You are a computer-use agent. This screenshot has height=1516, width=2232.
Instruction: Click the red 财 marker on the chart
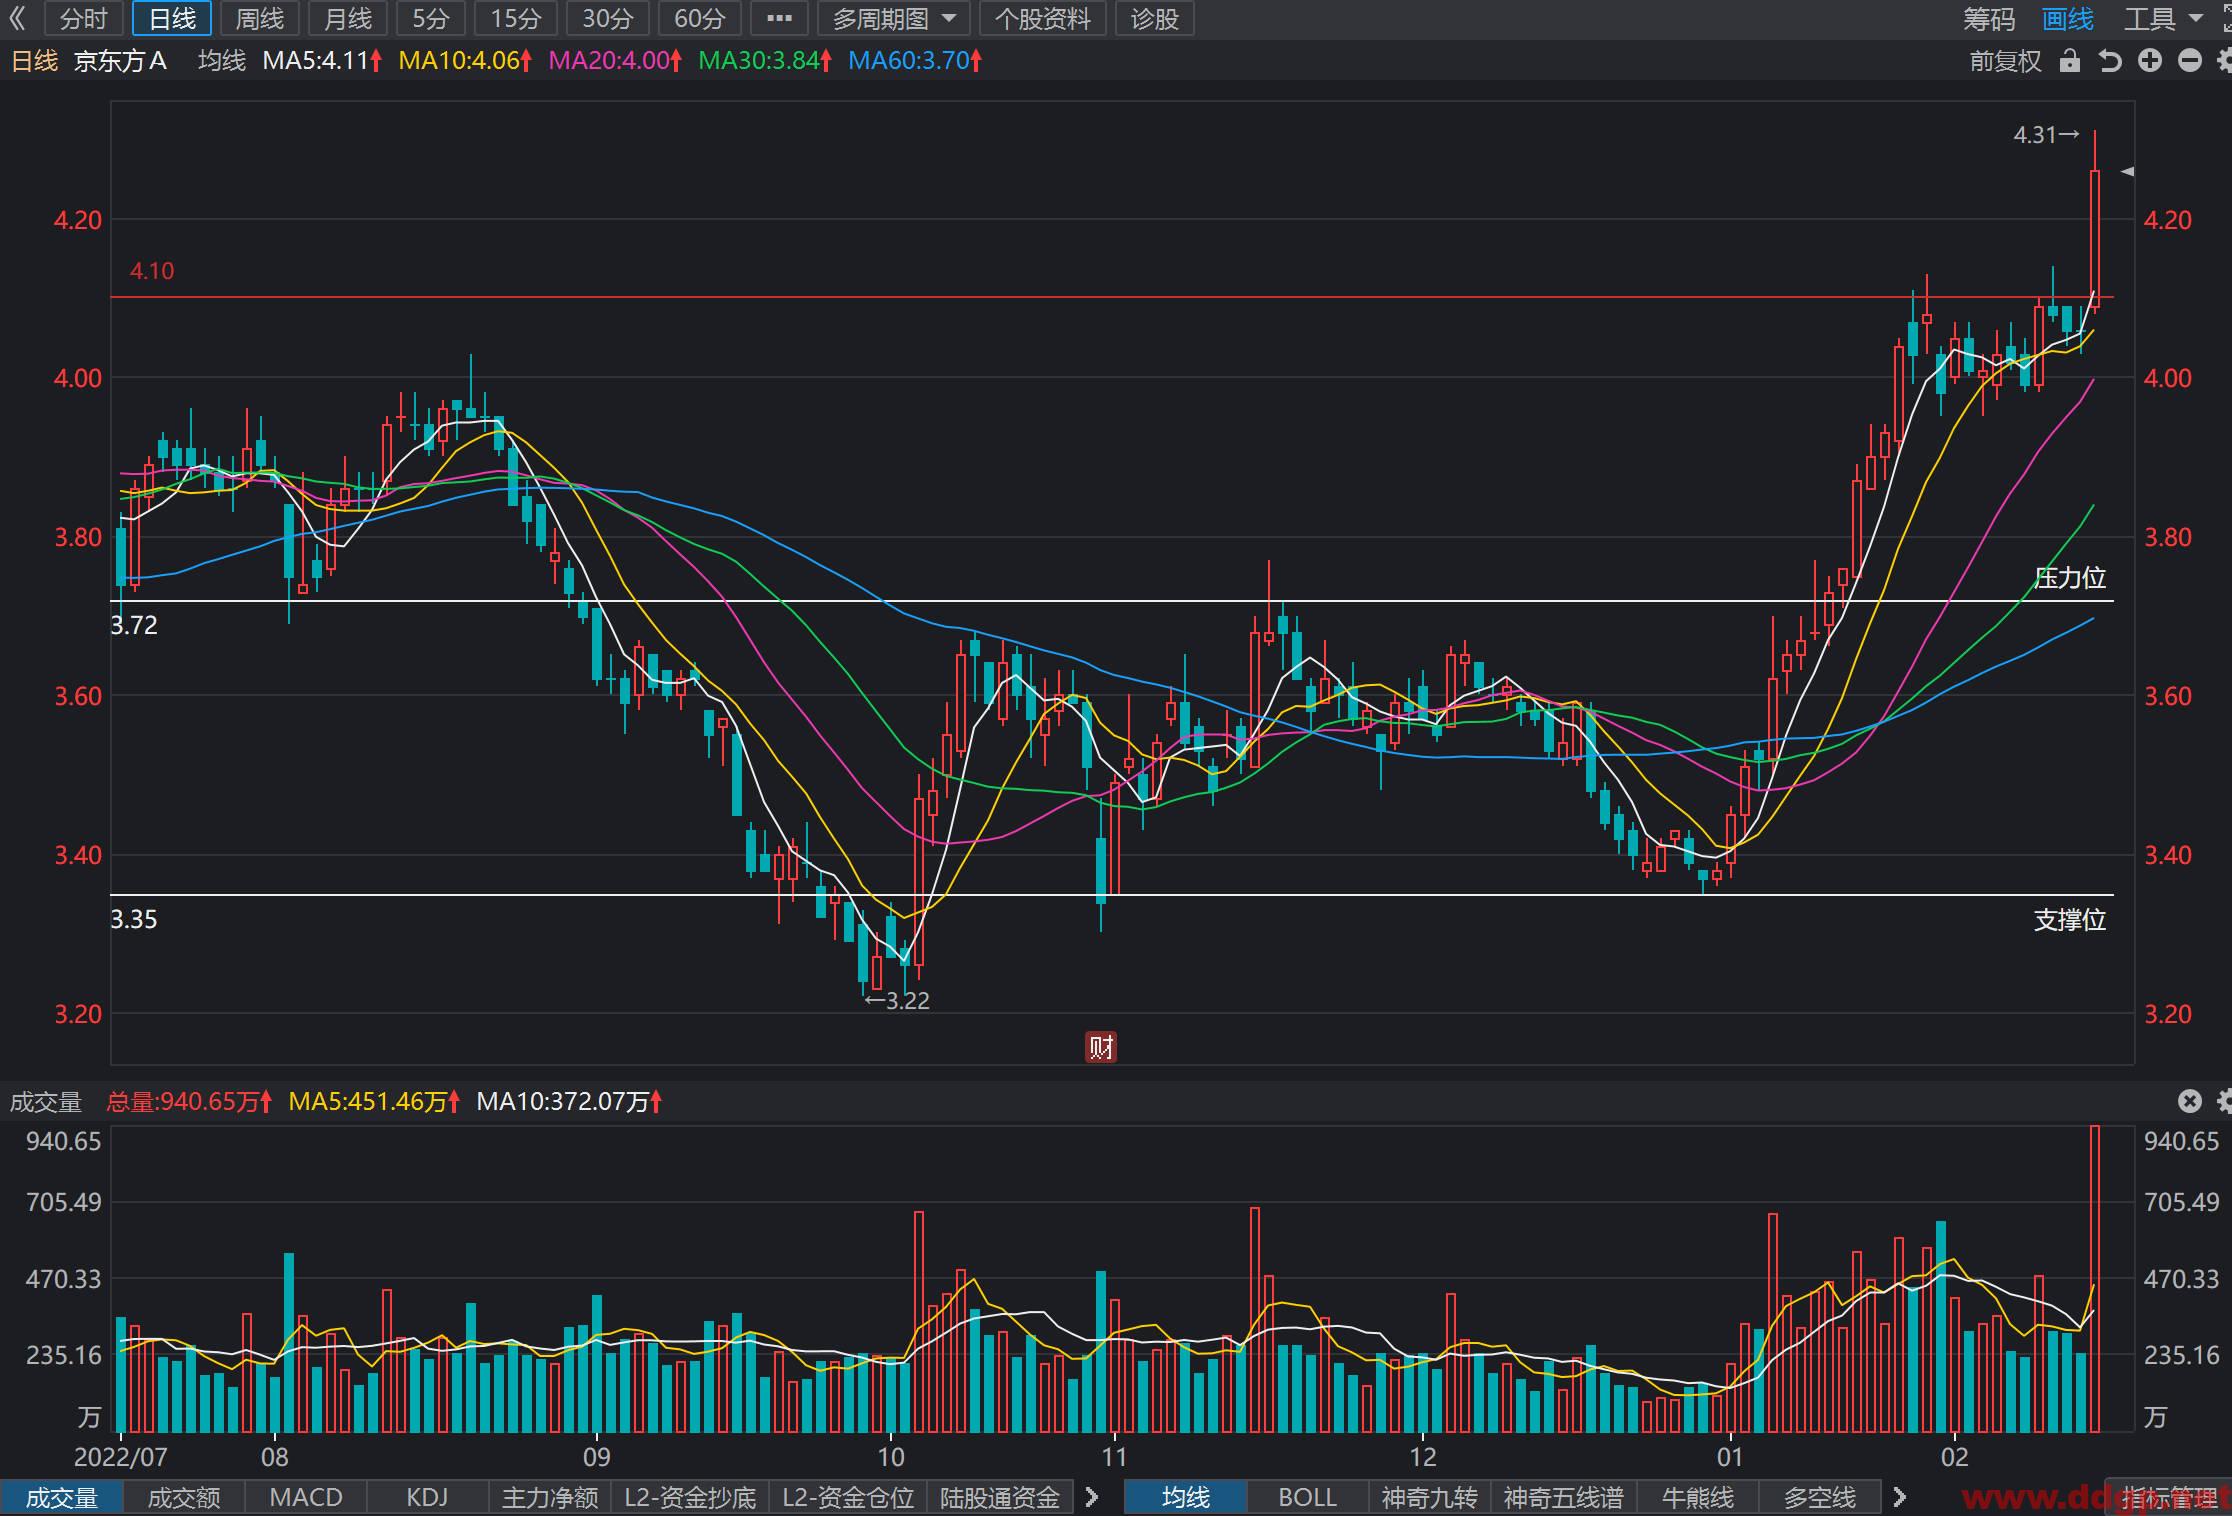click(1101, 1047)
